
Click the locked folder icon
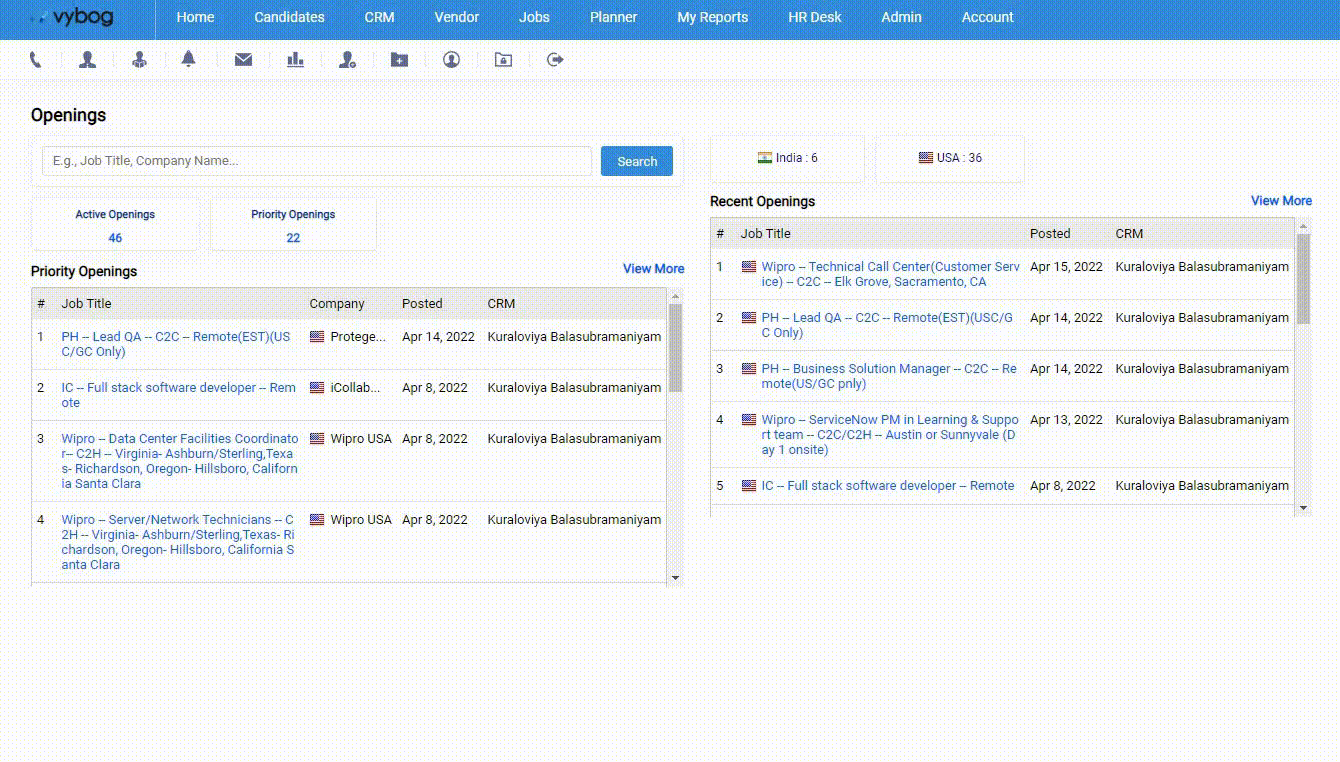(x=503, y=60)
